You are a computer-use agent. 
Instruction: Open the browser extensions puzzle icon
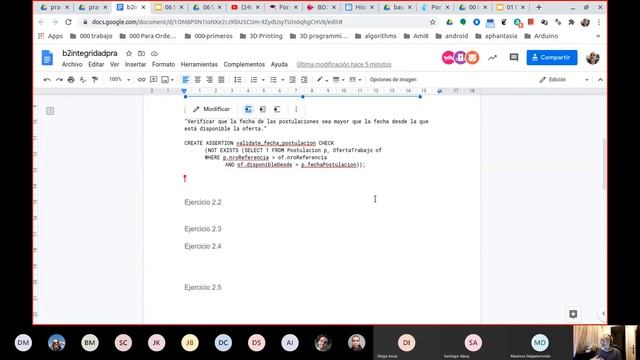(x=571, y=22)
